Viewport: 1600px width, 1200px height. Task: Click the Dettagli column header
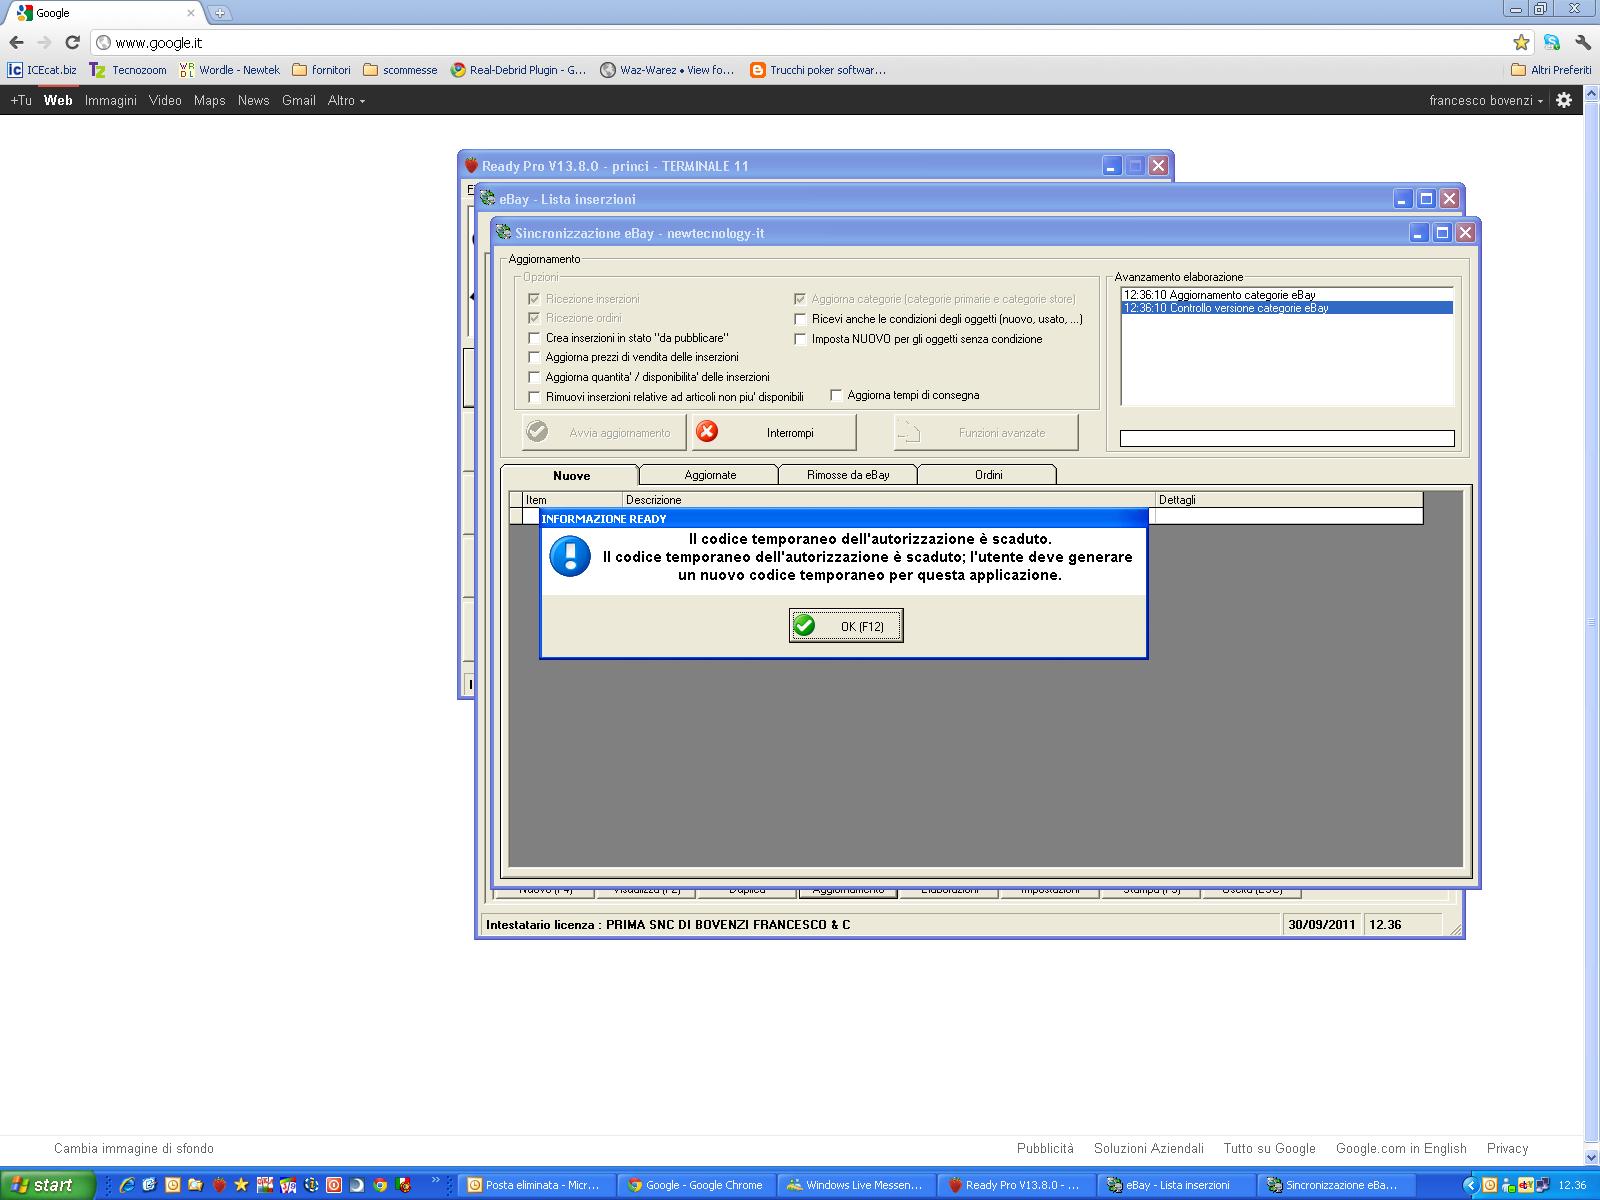(x=1289, y=499)
